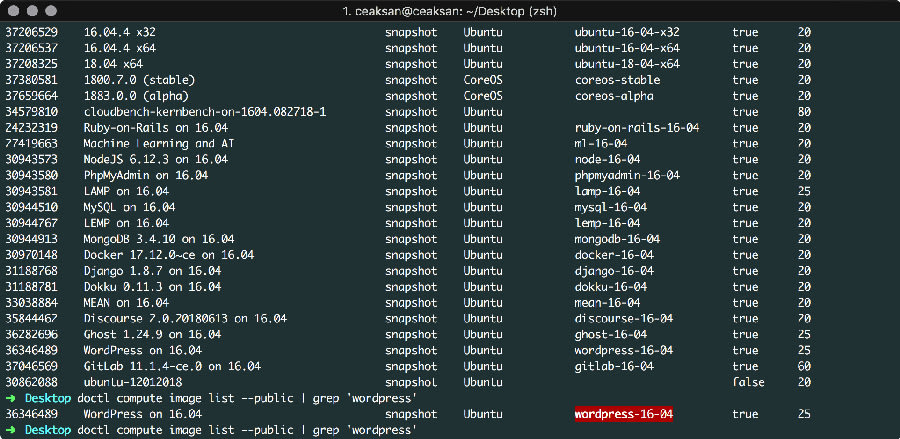Click the terminal window title text

pyautogui.click(x=449, y=11)
